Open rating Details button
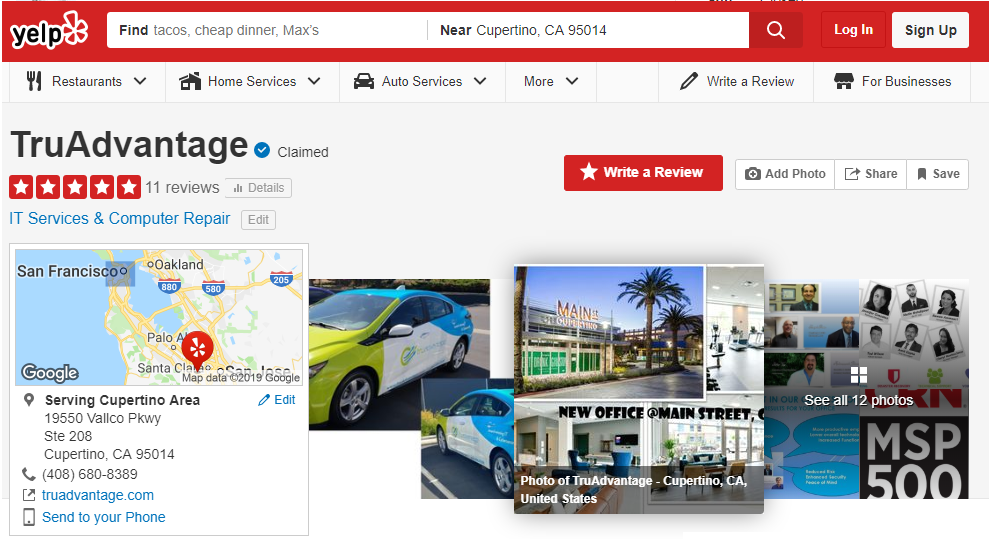 coord(258,188)
